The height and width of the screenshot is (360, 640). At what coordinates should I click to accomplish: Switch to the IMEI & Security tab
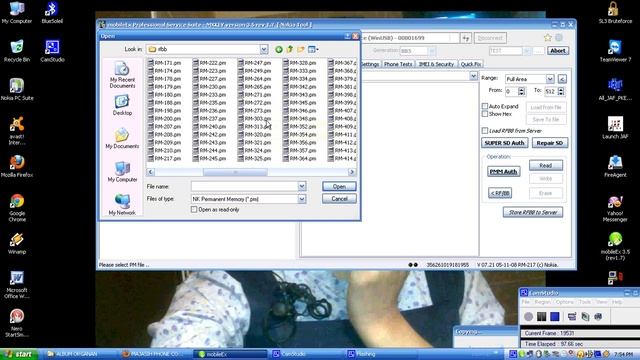436,64
